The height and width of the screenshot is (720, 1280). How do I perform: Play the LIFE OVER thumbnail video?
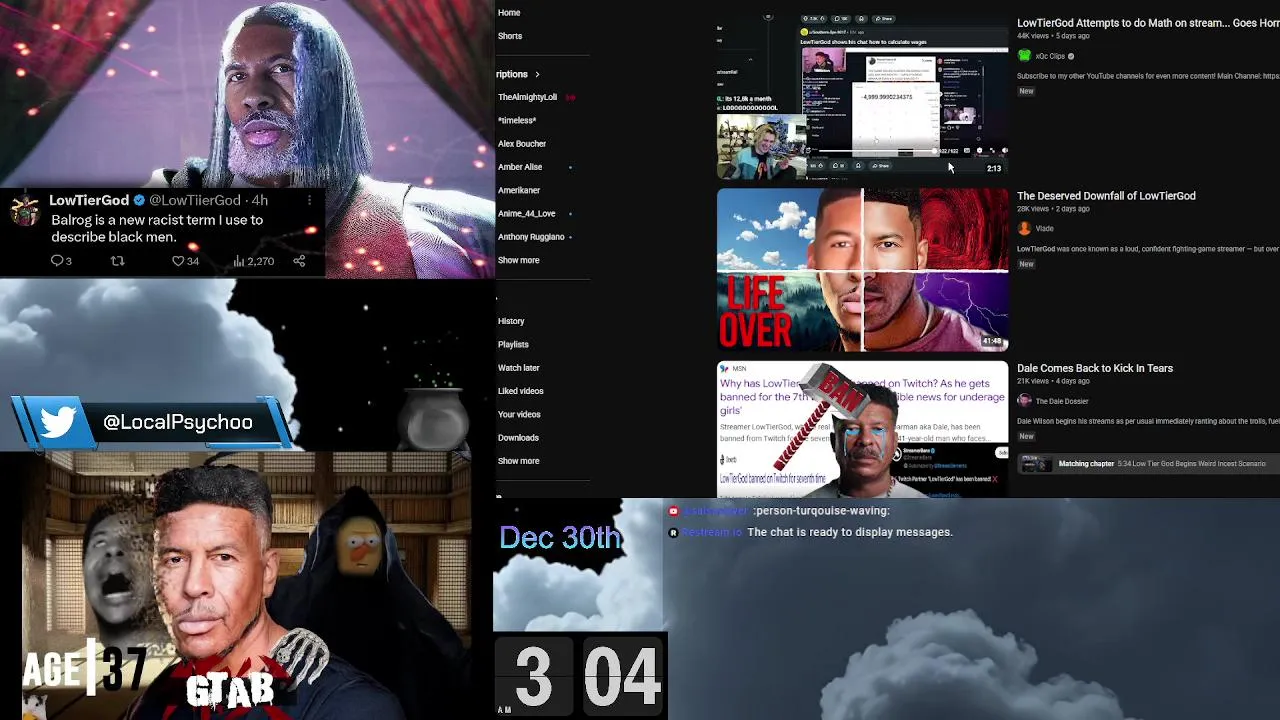[x=862, y=270]
